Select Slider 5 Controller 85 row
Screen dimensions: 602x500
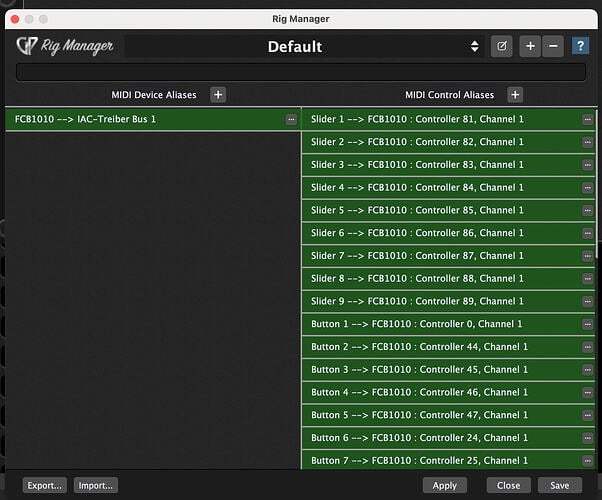click(x=448, y=210)
